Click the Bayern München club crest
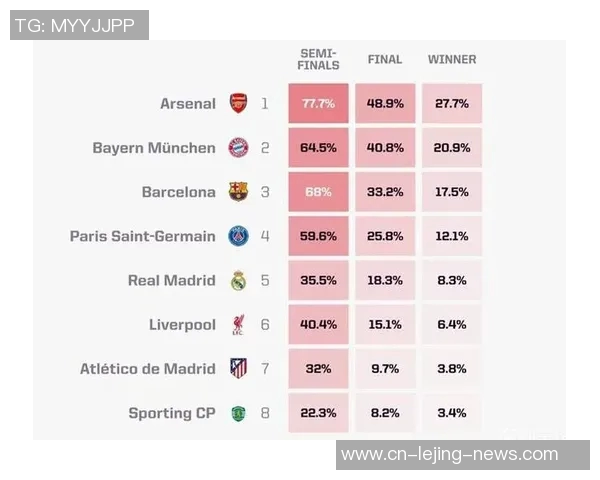The height and width of the screenshot is (480, 600). [x=238, y=148]
